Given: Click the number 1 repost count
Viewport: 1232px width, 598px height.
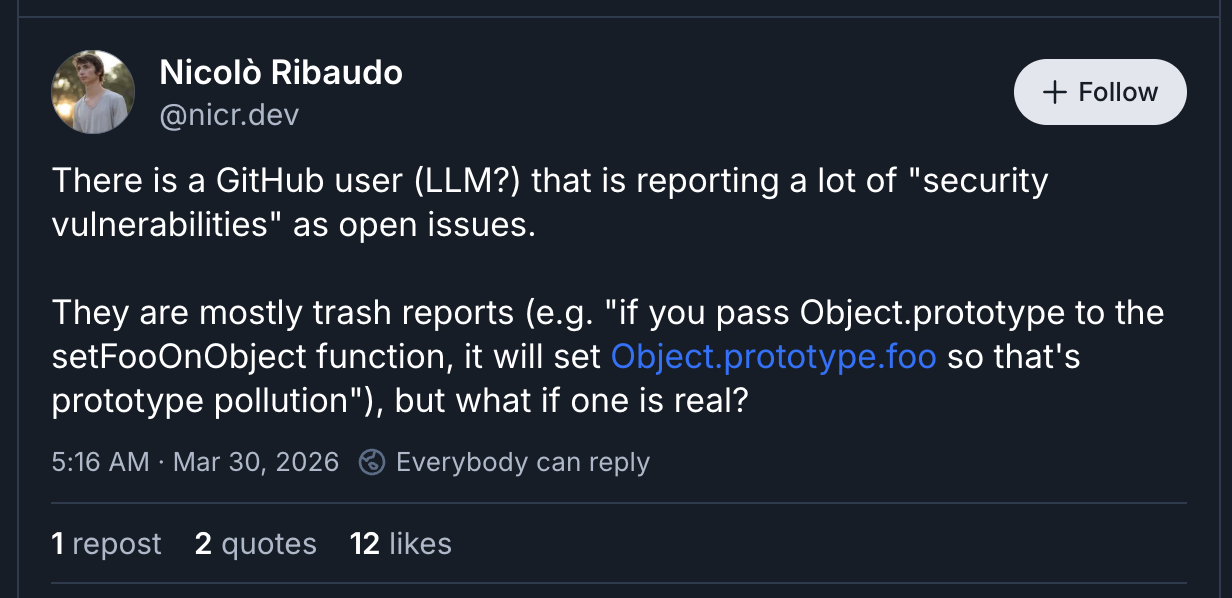Looking at the screenshot, I should point(58,543).
